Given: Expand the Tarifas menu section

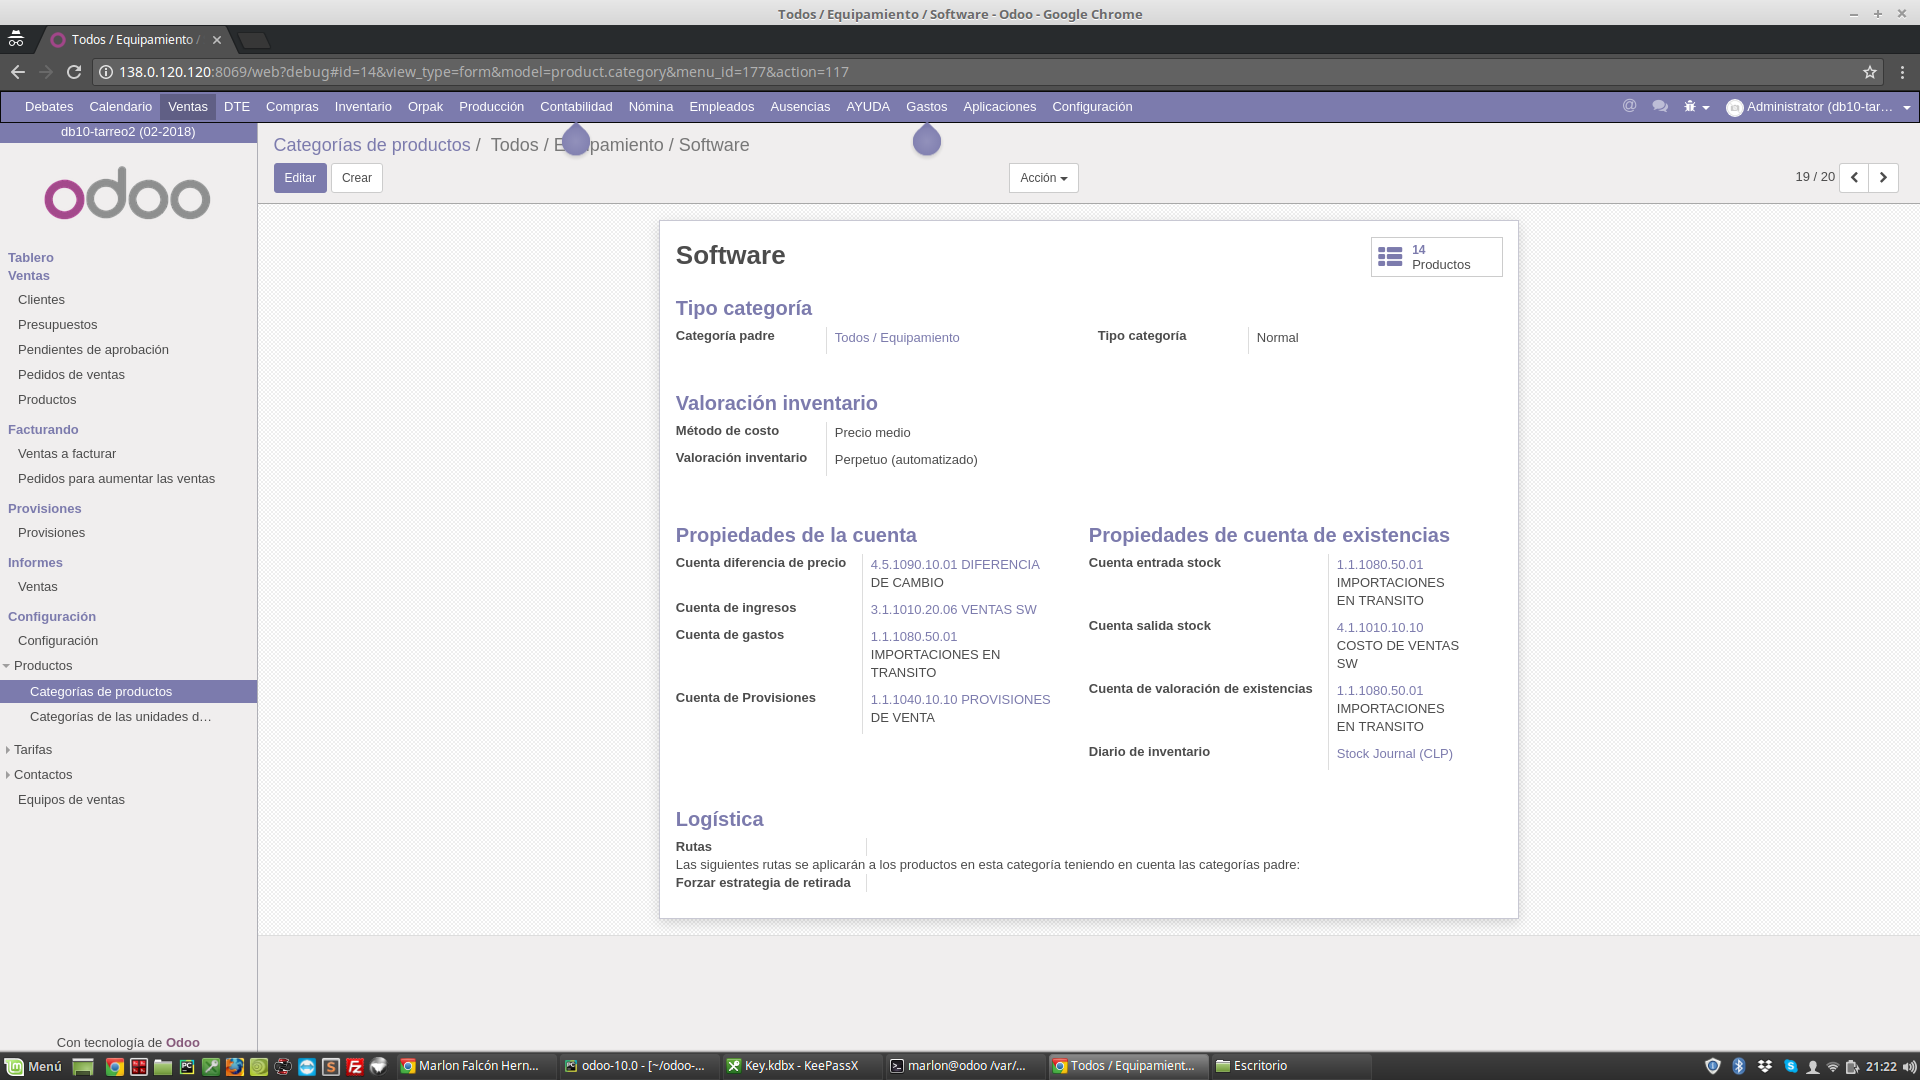Looking at the screenshot, I should click(x=30, y=750).
